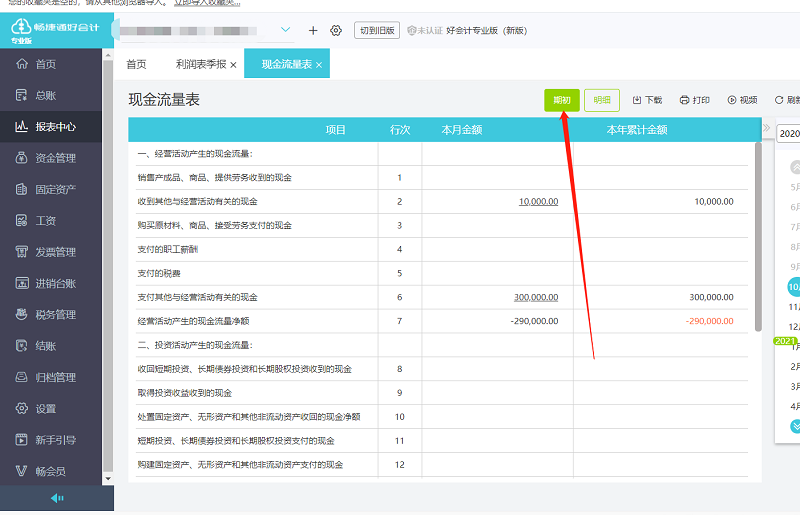The height and width of the screenshot is (515, 800).
Task: Click the green 期初 button
Action: (x=561, y=100)
